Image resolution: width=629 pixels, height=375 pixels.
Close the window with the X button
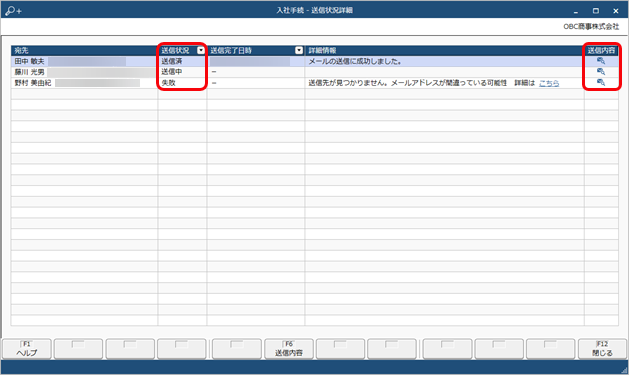point(616,11)
